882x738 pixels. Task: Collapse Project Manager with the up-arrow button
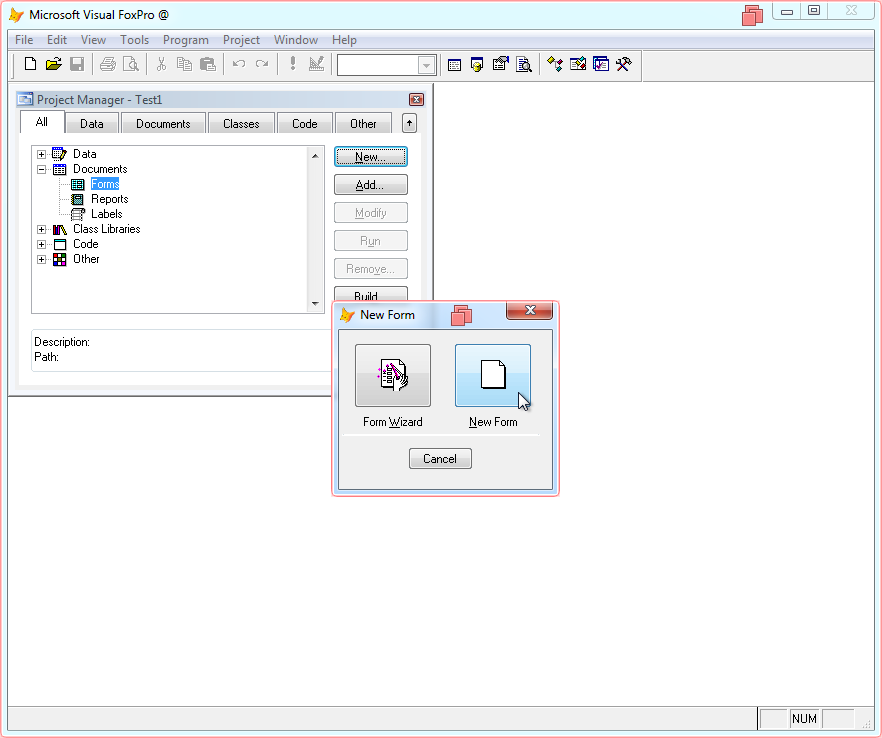[410, 123]
